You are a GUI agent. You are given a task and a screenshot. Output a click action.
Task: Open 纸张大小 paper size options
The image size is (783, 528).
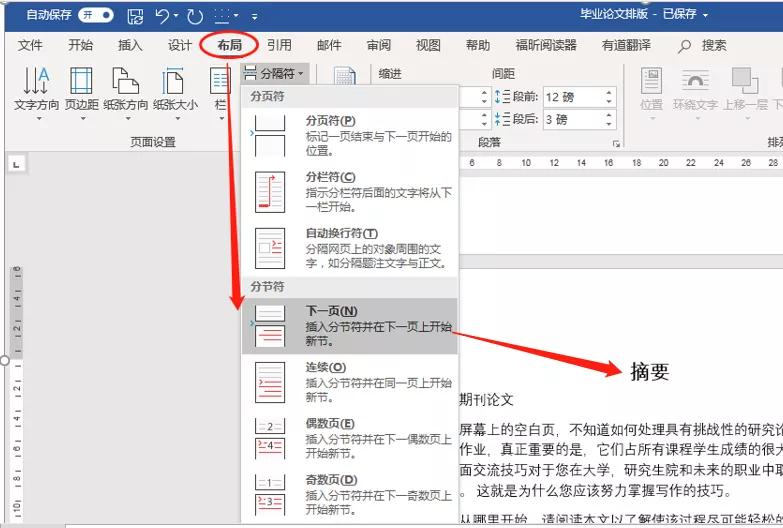(x=175, y=93)
